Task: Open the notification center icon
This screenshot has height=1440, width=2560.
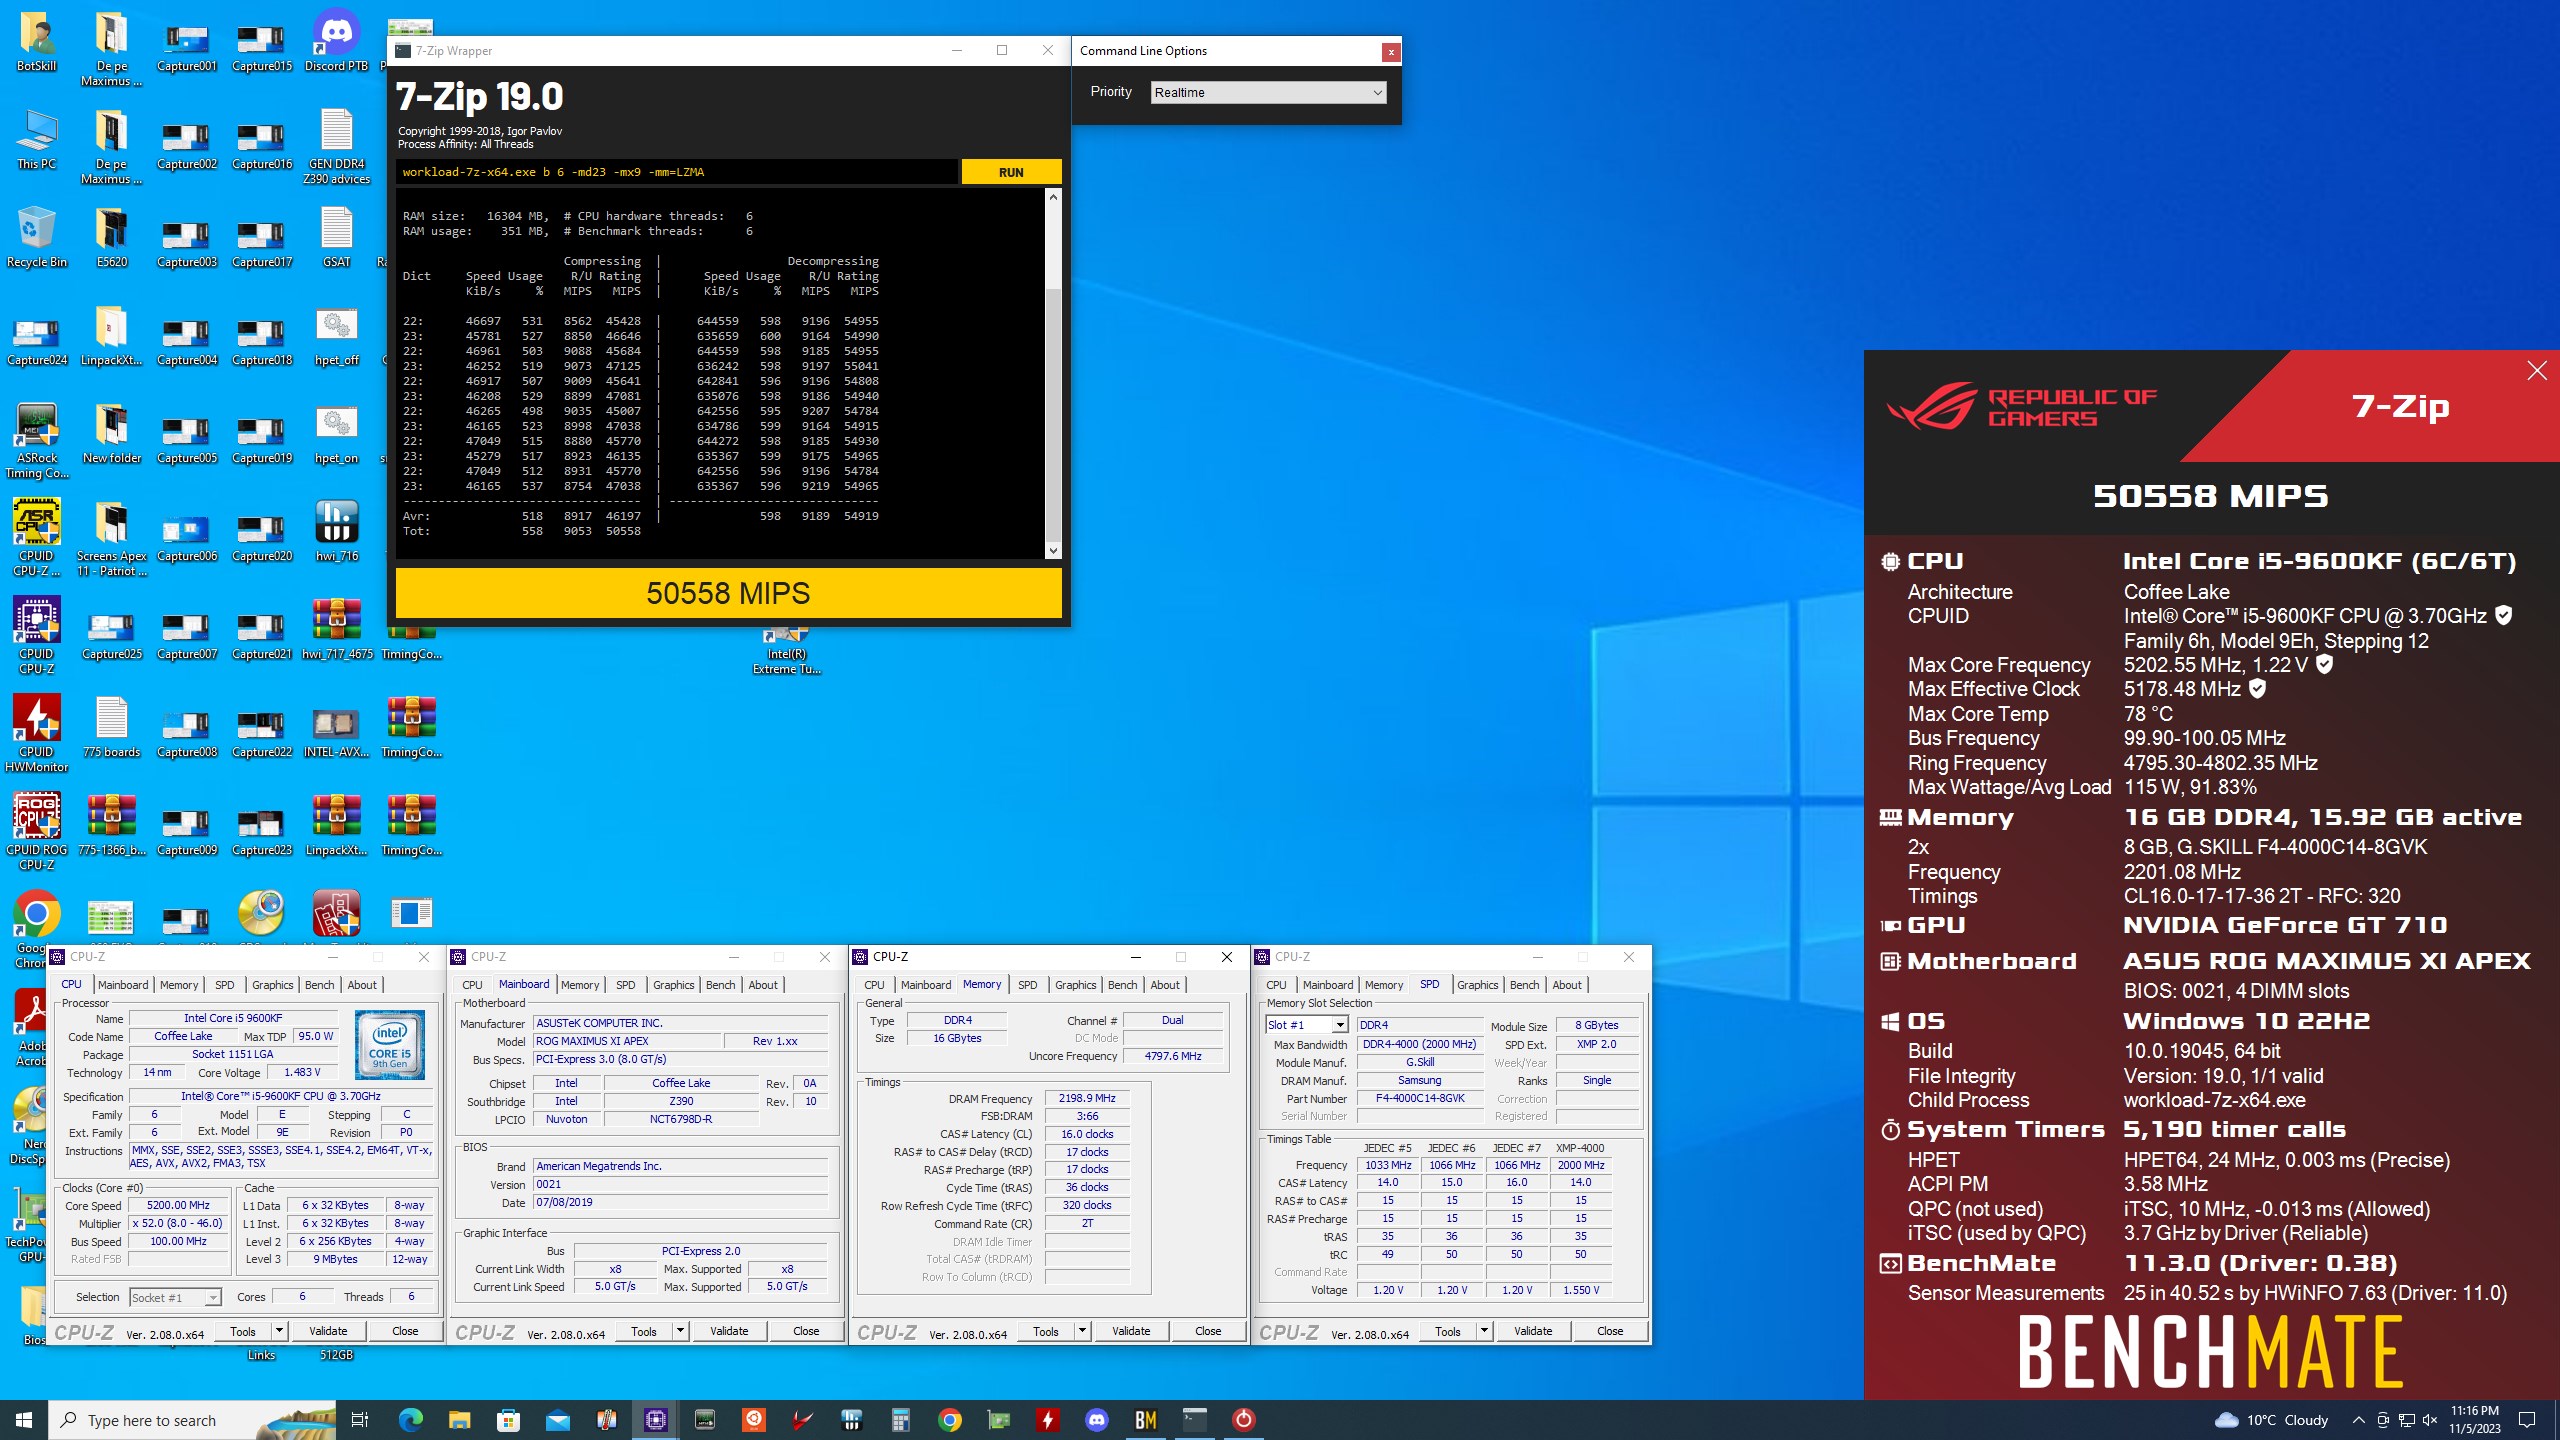Action: (x=2527, y=1420)
